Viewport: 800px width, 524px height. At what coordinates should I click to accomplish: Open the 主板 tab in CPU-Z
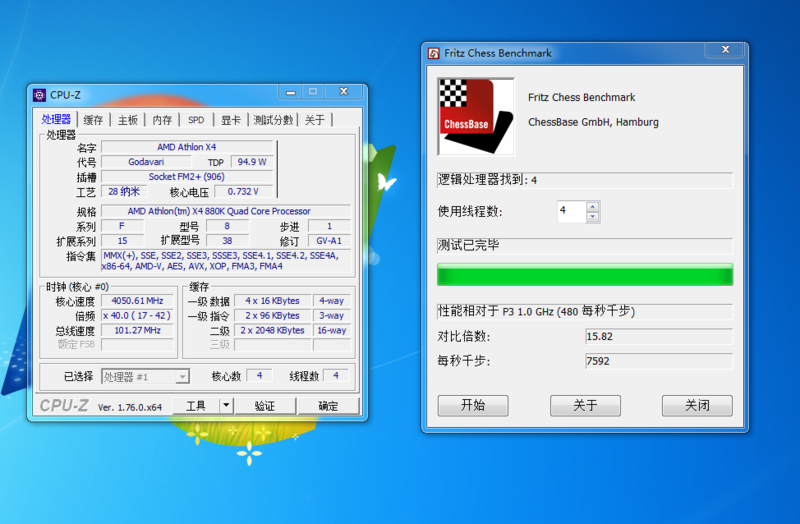[128, 120]
